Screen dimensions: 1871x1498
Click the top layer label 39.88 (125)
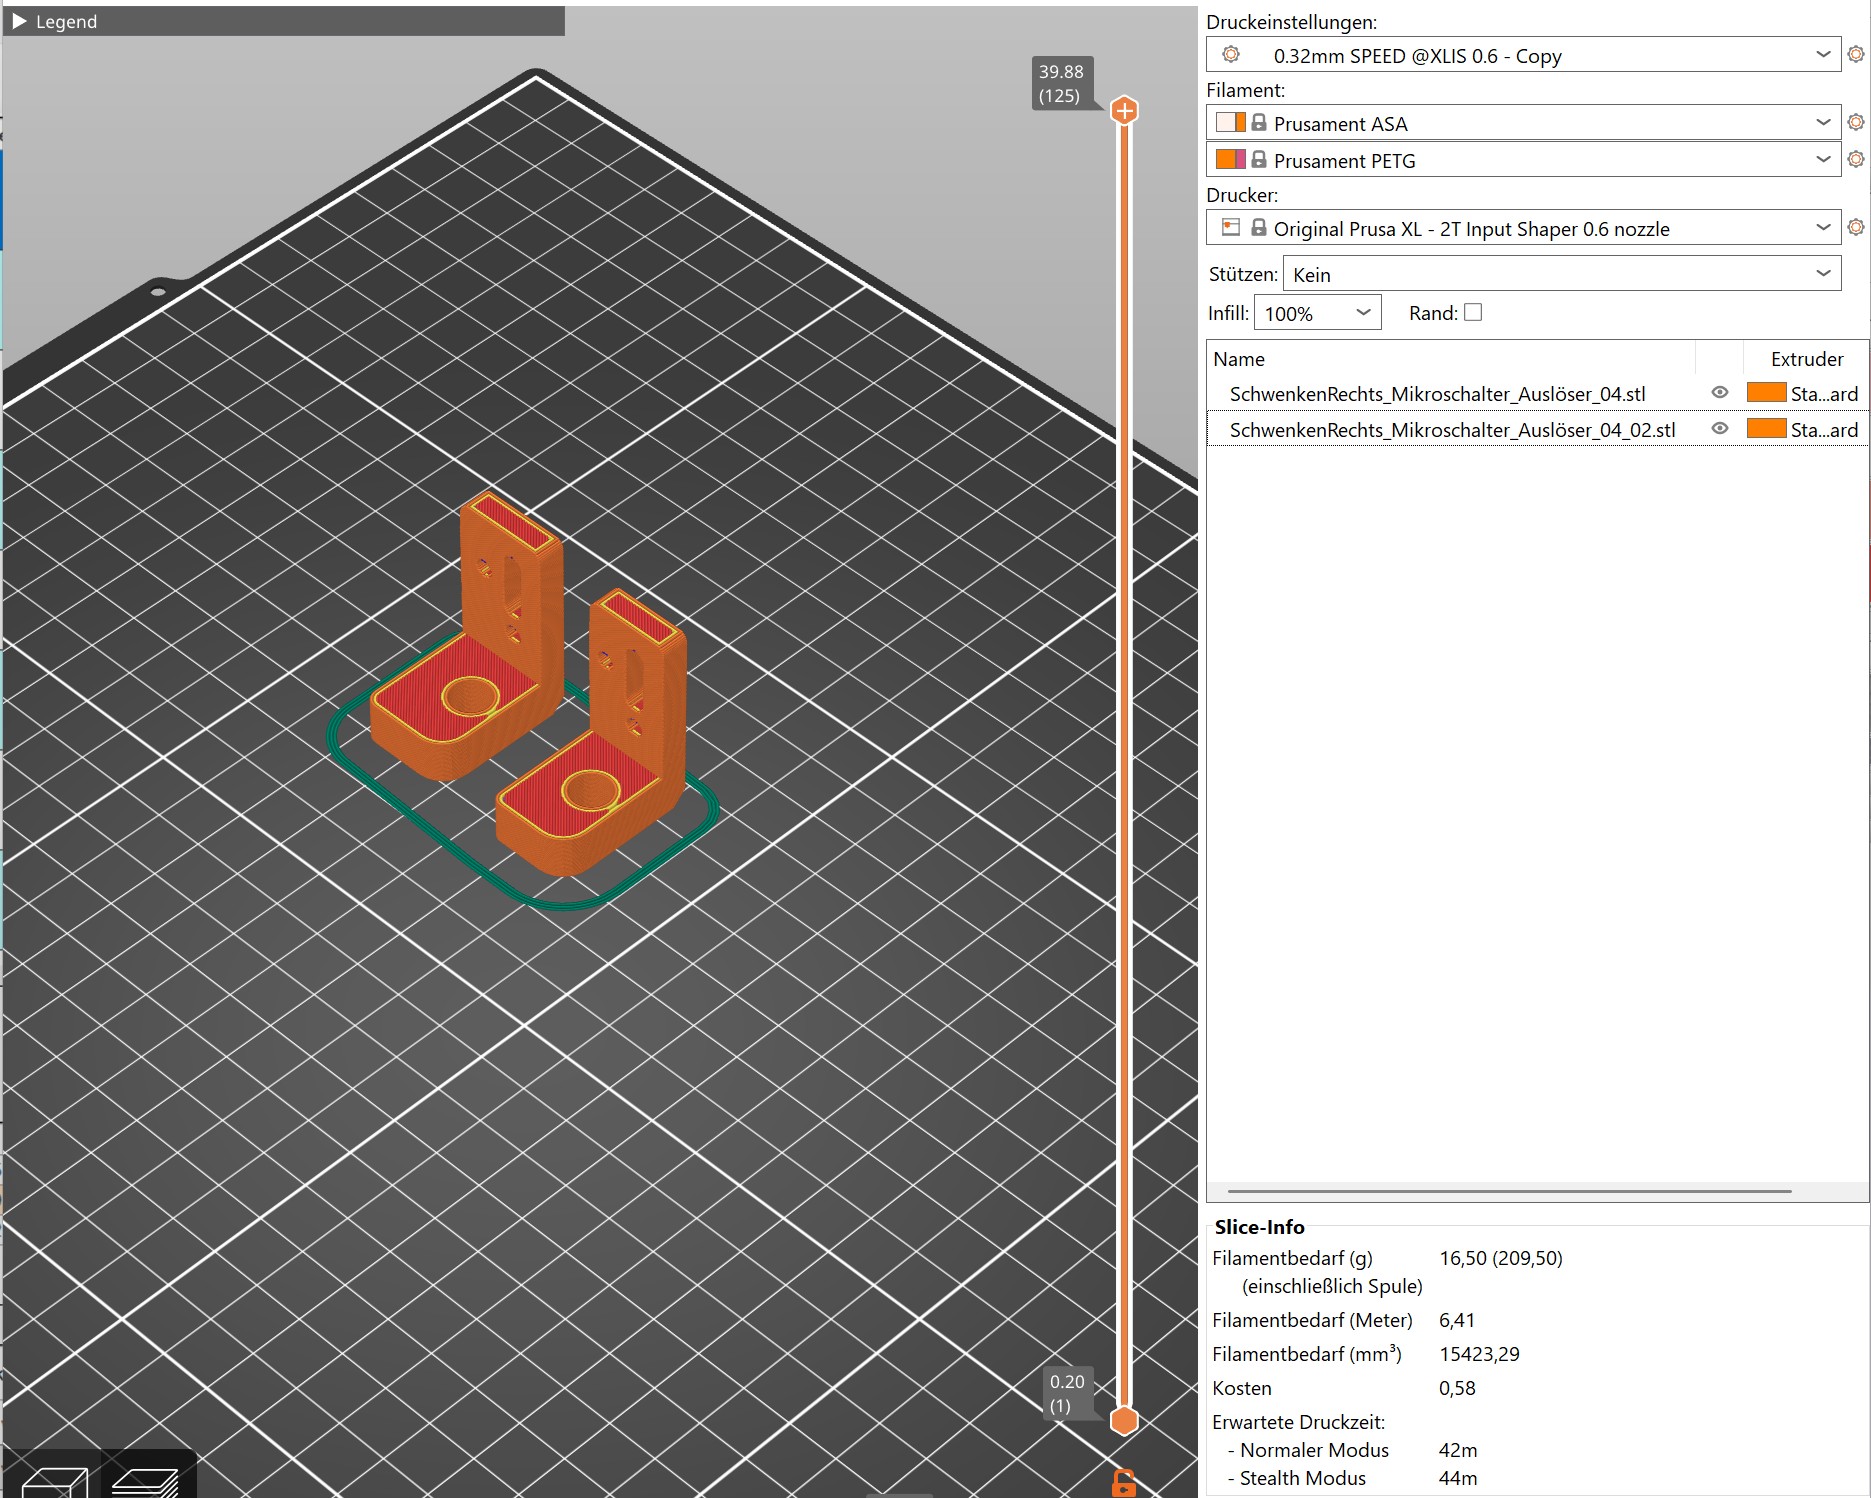[x=1061, y=84]
